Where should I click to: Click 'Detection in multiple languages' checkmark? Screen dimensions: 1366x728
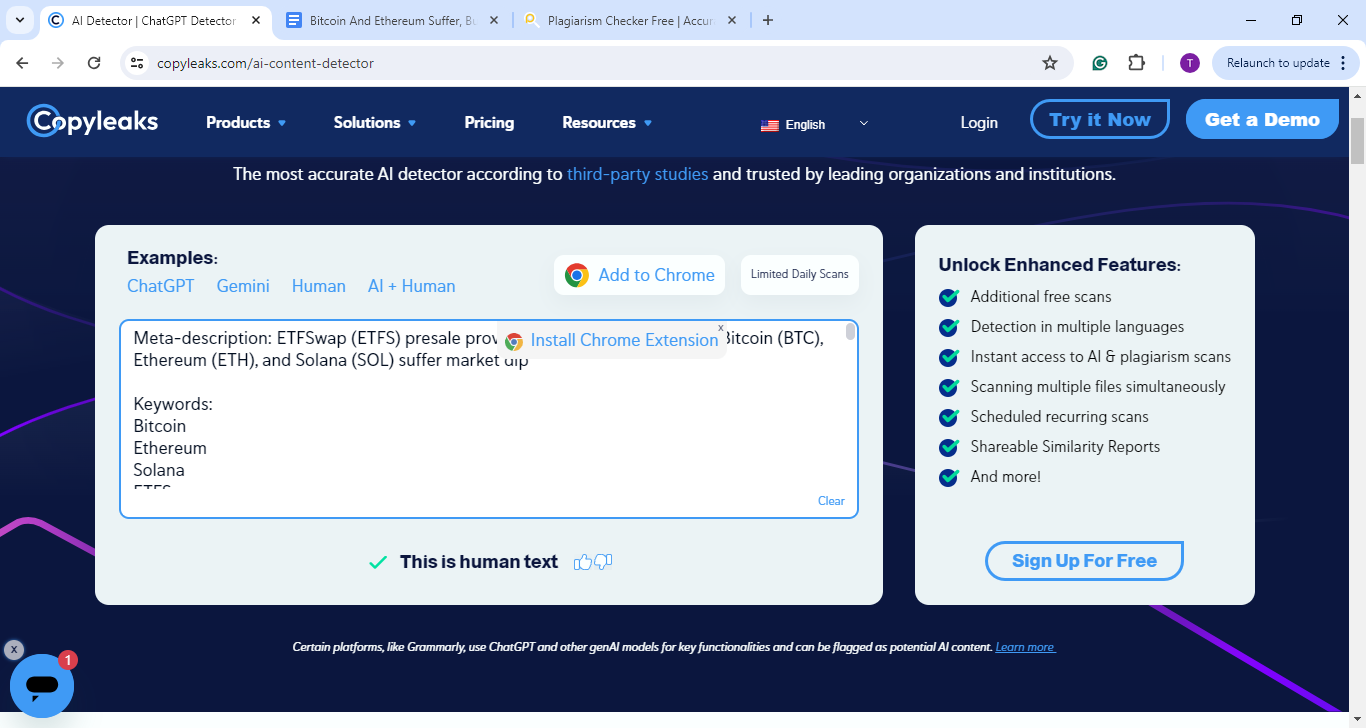point(949,327)
